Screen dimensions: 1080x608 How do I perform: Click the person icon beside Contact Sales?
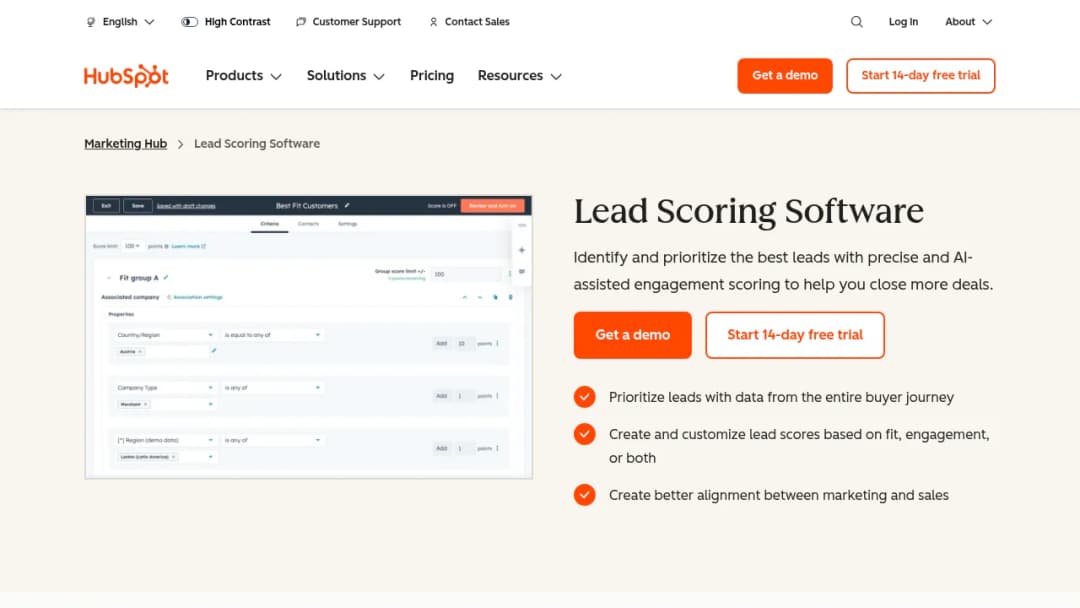pyautogui.click(x=433, y=22)
